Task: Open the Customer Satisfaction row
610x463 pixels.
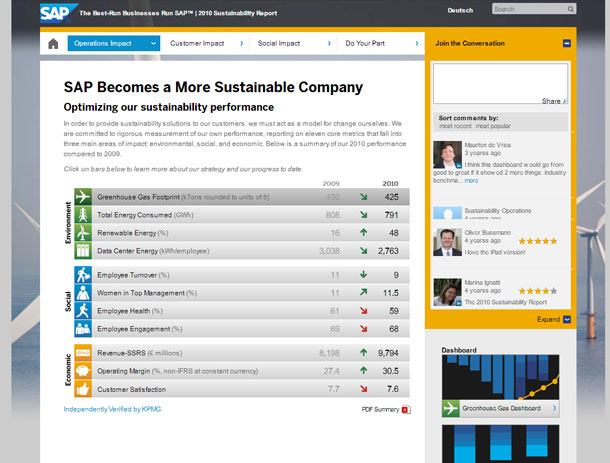Action: click(242, 389)
